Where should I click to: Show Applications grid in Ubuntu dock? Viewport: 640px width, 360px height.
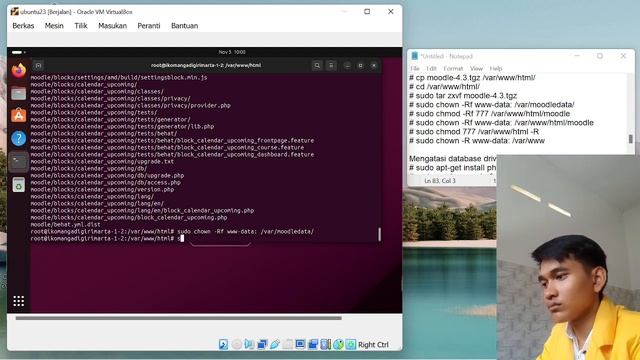[18, 301]
